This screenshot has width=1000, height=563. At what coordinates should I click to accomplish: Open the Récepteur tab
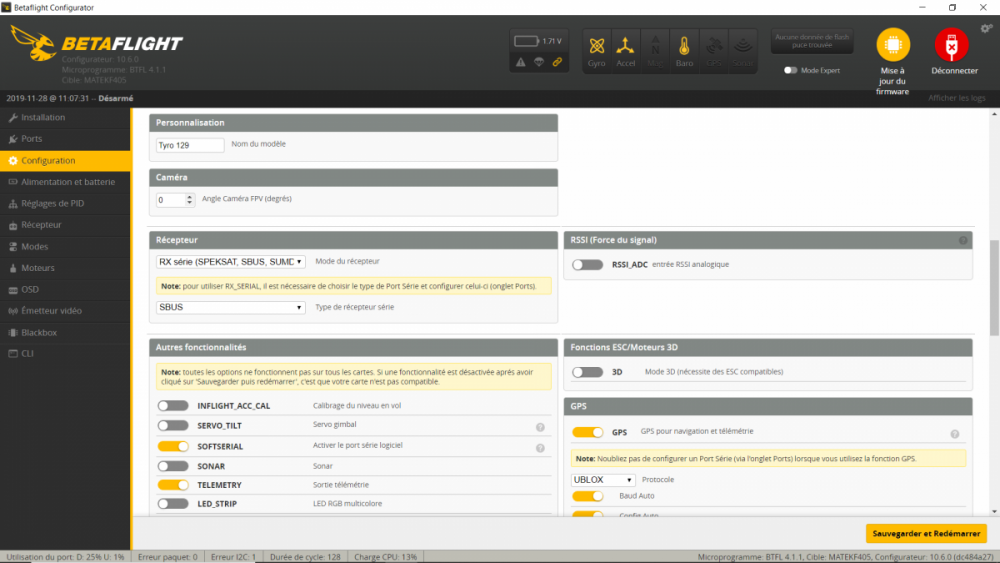(65, 225)
